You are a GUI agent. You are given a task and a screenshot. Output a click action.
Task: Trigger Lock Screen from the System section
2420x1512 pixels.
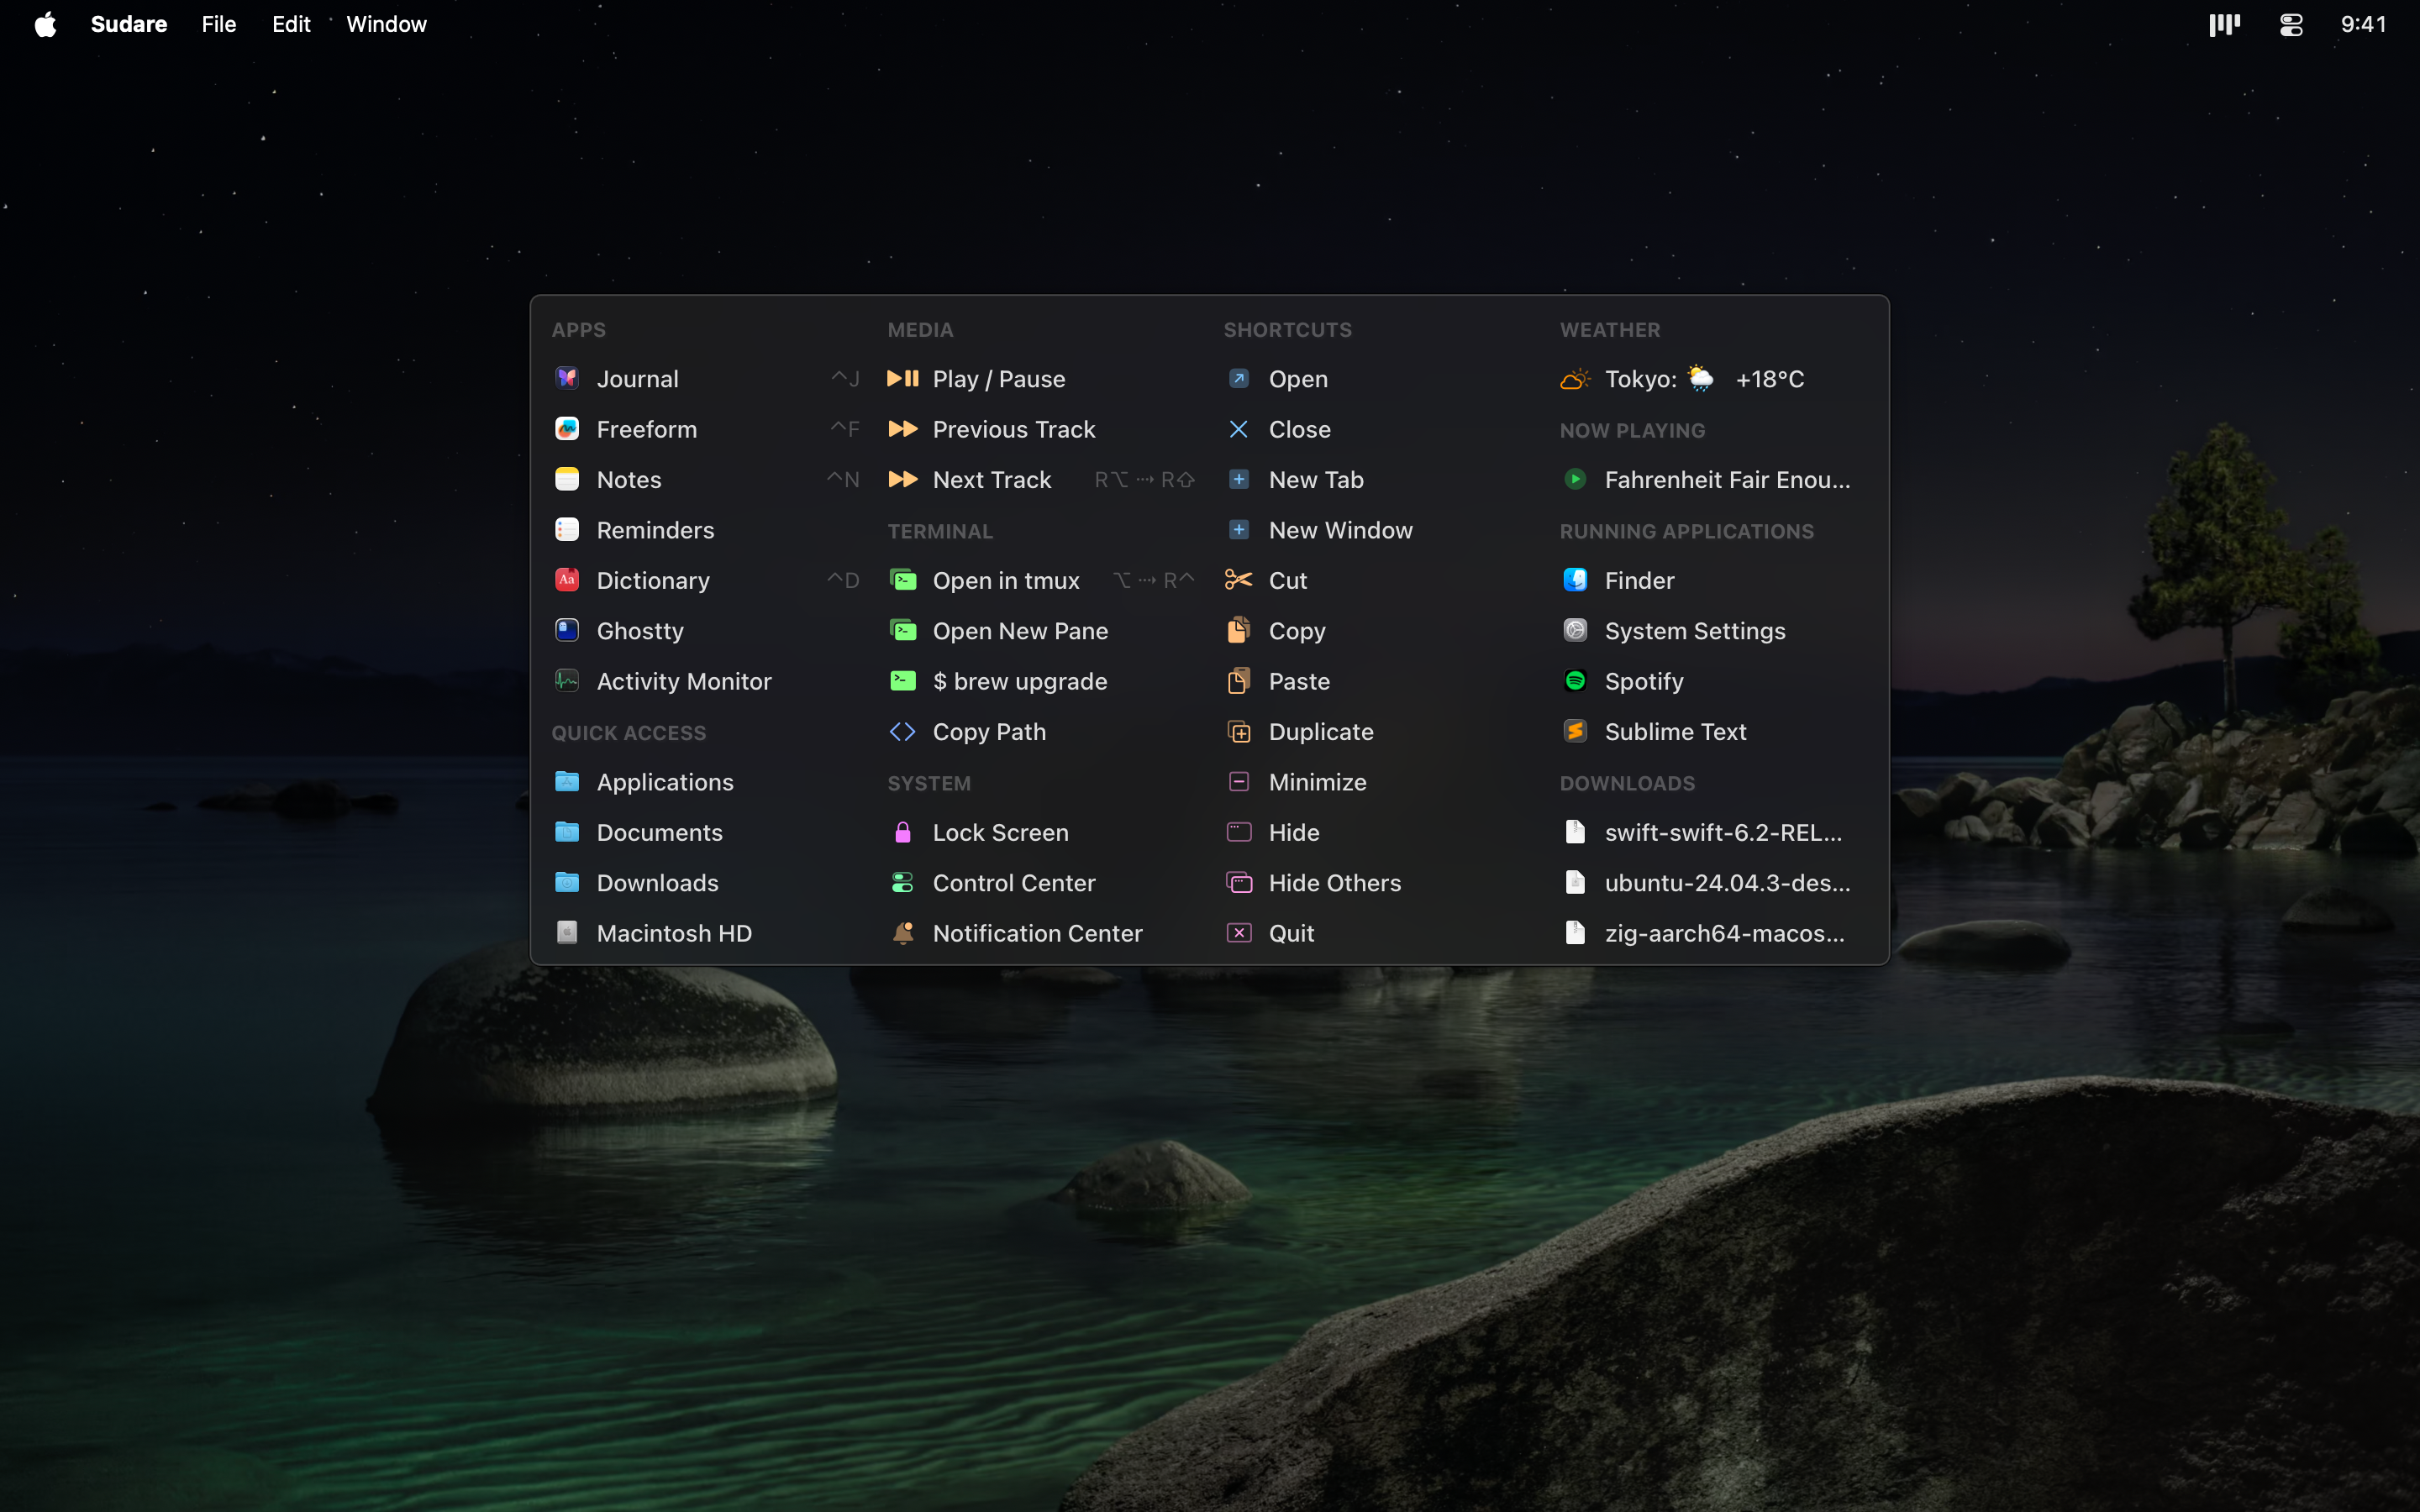coord(1000,831)
